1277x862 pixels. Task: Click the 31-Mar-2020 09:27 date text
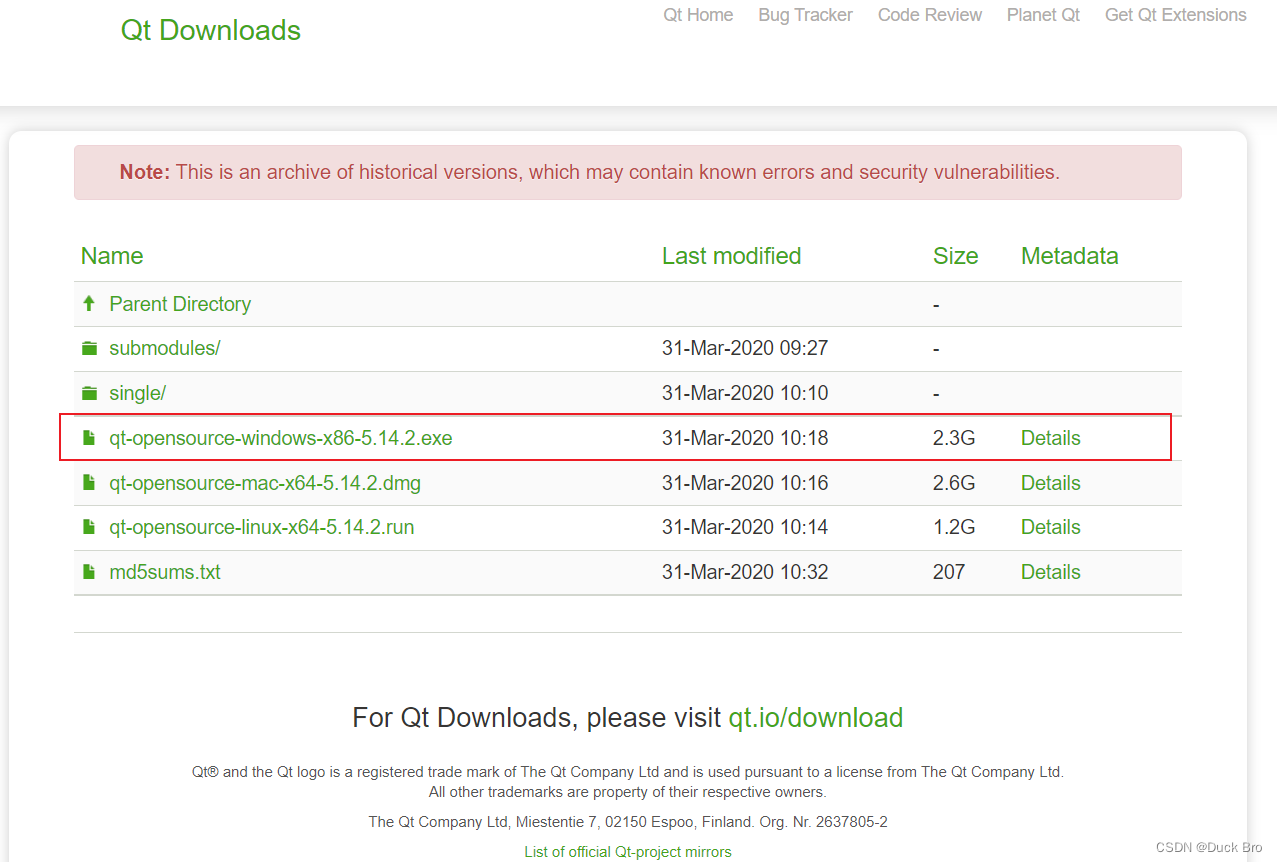click(x=745, y=348)
